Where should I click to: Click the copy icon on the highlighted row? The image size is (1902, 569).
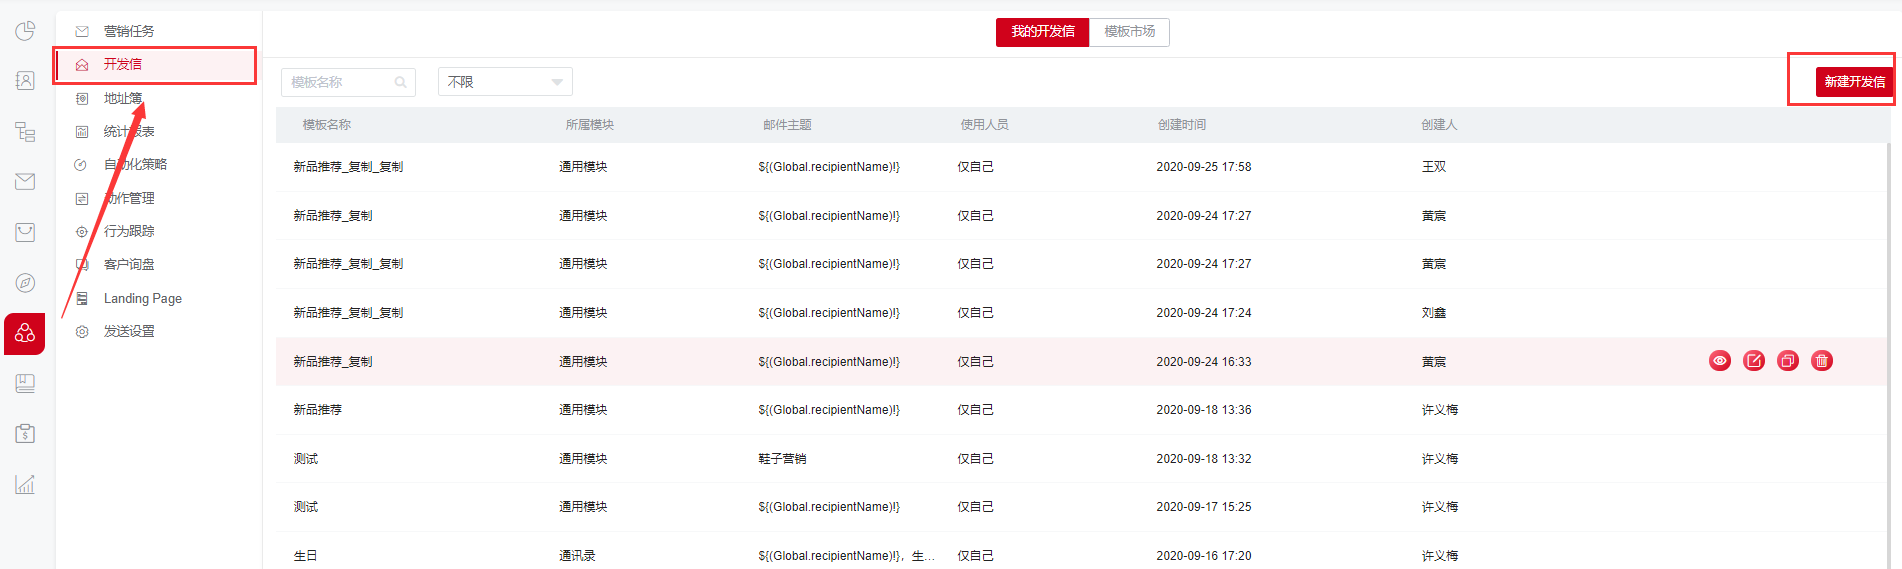pyautogui.click(x=1787, y=361)
